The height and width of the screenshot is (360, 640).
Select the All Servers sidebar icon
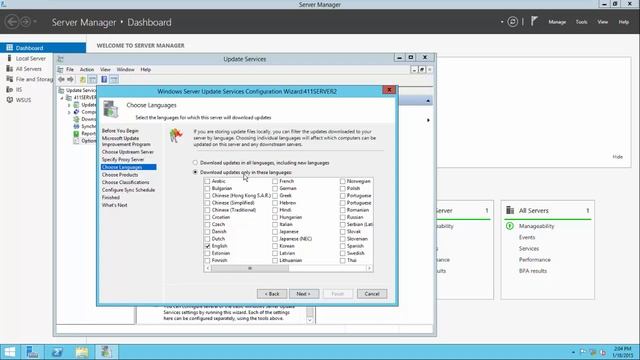click(x=9, y=69)
